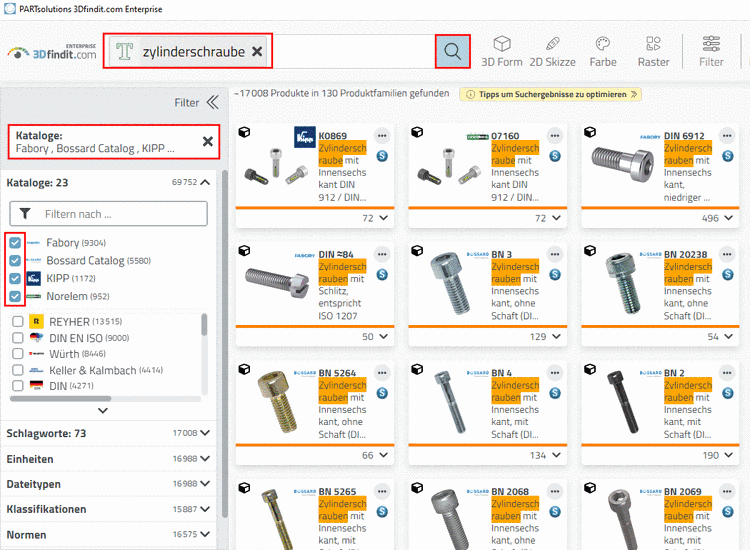Click the catalog list vertical scrollbar
750x550 pixels.
click(204, 325)
